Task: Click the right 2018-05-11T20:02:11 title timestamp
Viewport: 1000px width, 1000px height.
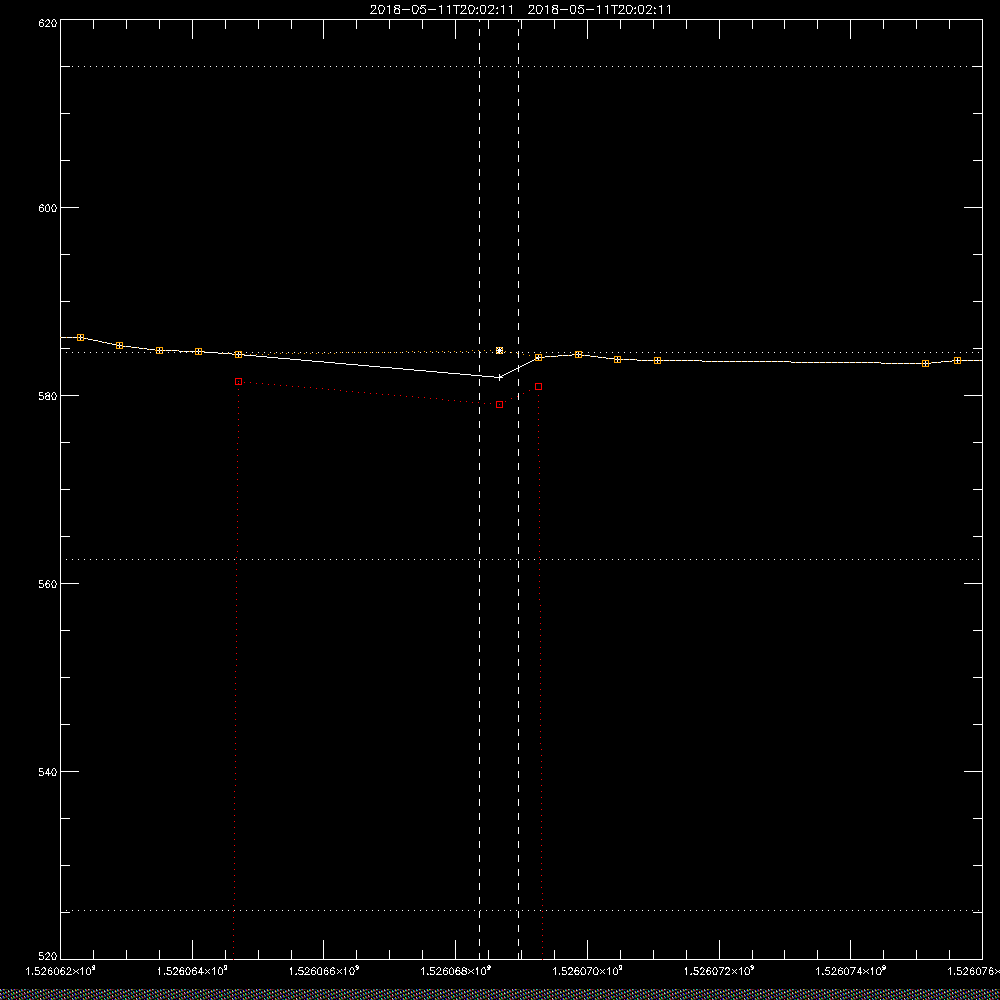Action: 599,10
